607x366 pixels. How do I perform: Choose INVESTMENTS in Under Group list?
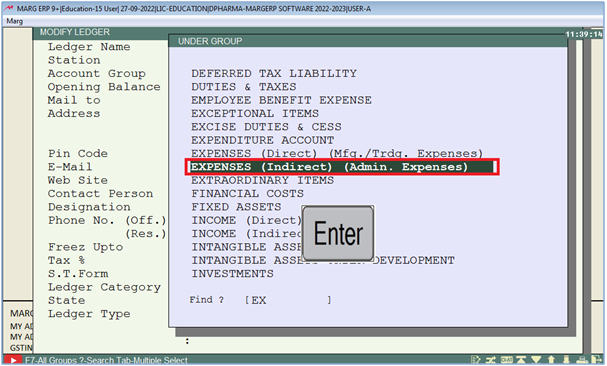tap(232, 274)
